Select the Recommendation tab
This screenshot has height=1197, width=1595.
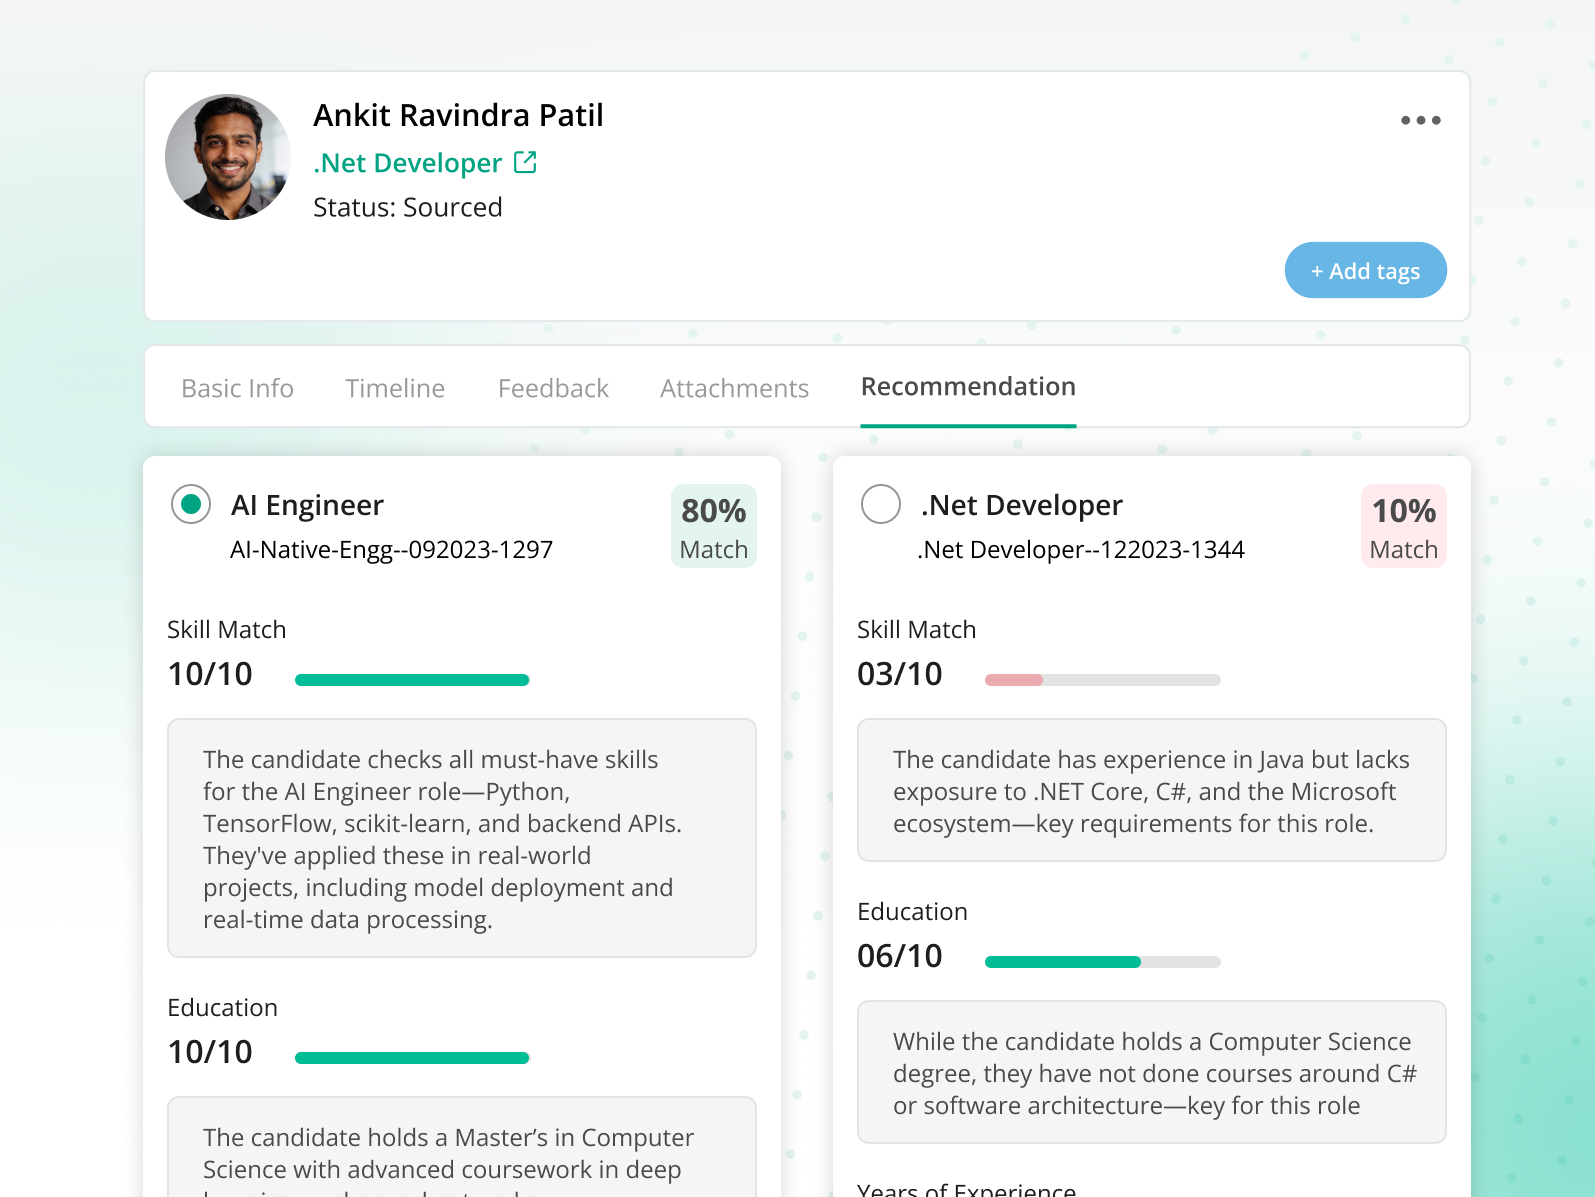tap(968, 387)
